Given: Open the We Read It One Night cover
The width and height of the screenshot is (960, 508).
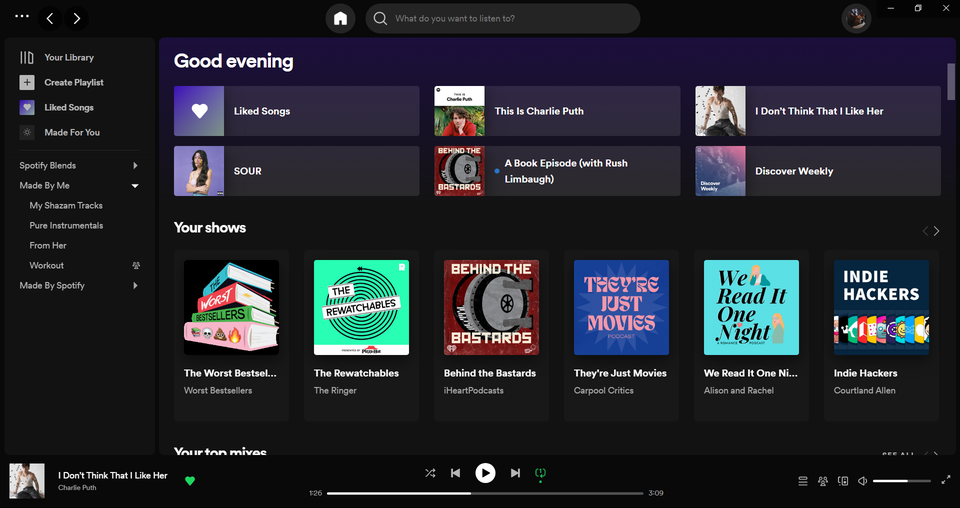Looking at the screenshot, I should point(751,307).
